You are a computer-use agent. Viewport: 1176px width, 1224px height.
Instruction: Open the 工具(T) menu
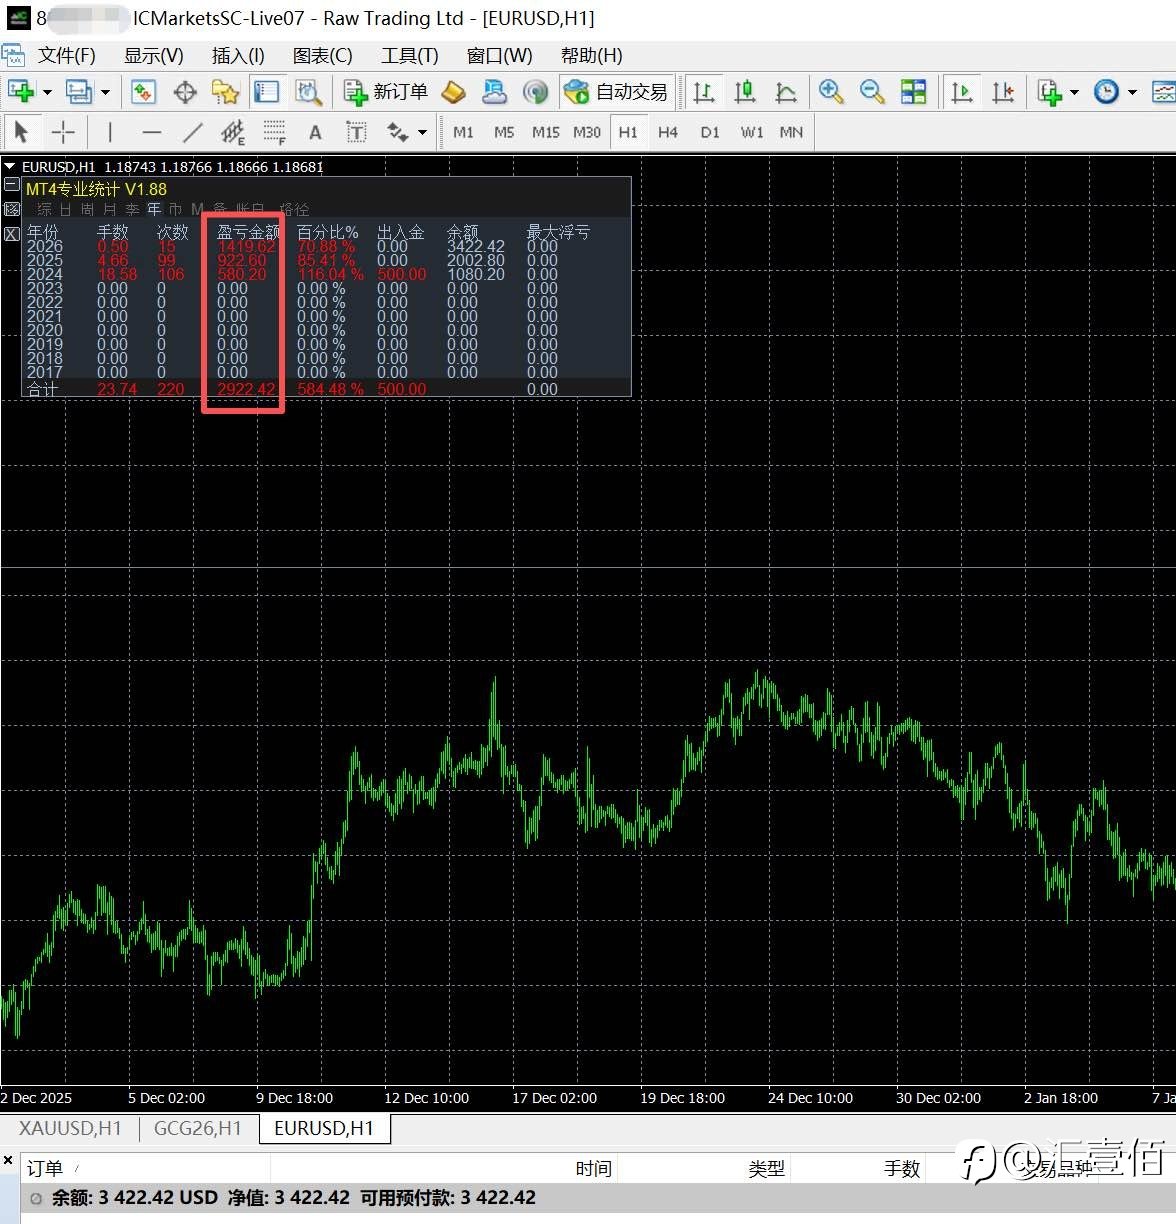click(x=410, y=55)
